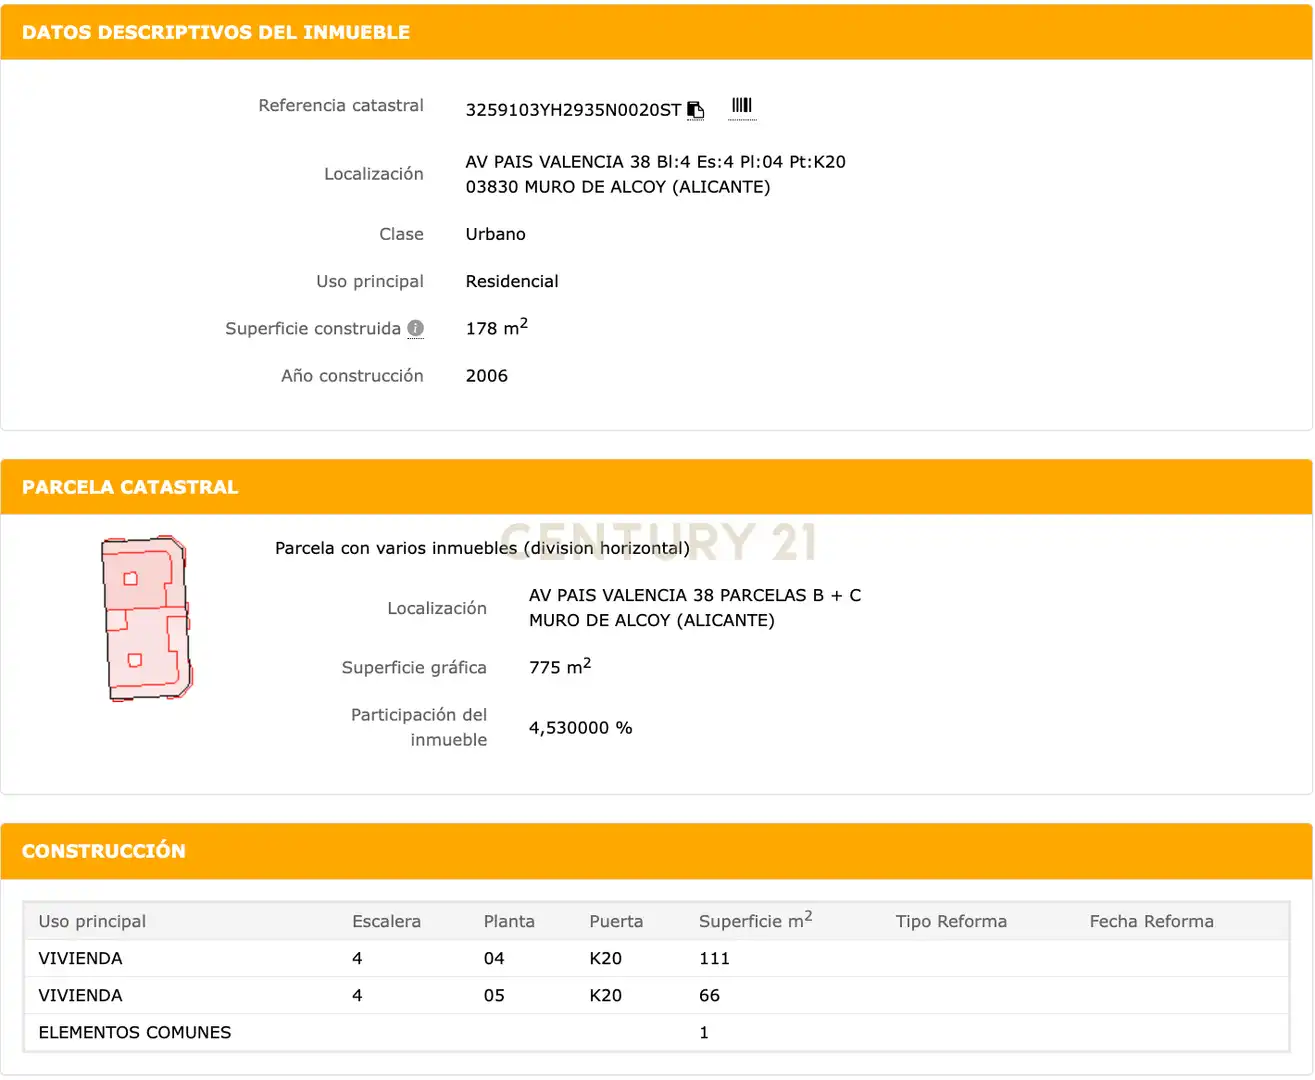Select "VIVIENDA" in the planta 04 row

pos(80,958)
